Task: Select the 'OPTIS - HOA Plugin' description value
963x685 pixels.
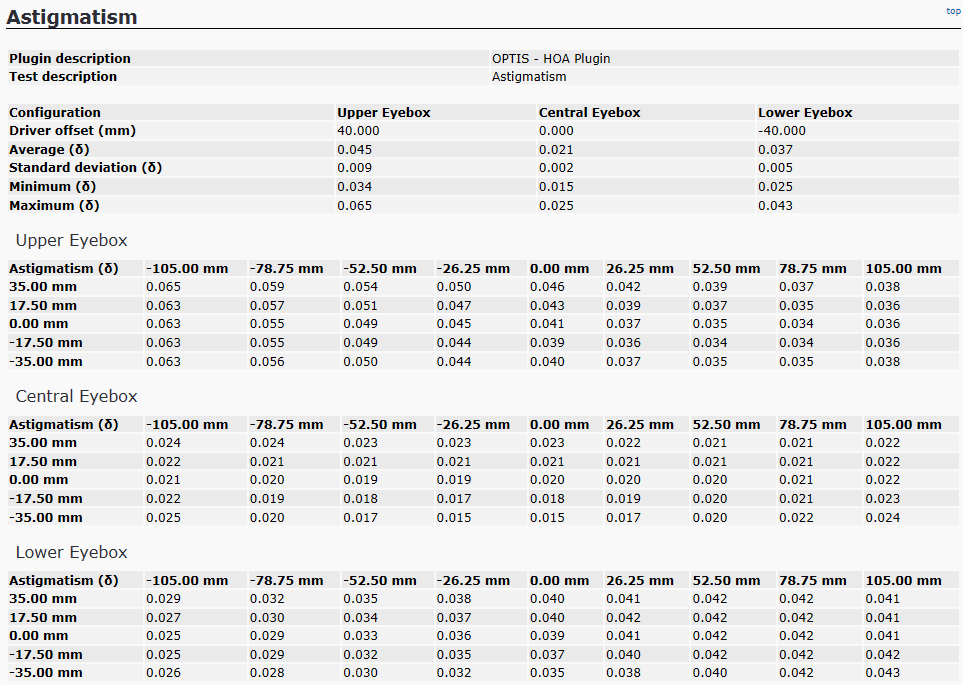Action: pyautogui.click(x=550, y=59)
